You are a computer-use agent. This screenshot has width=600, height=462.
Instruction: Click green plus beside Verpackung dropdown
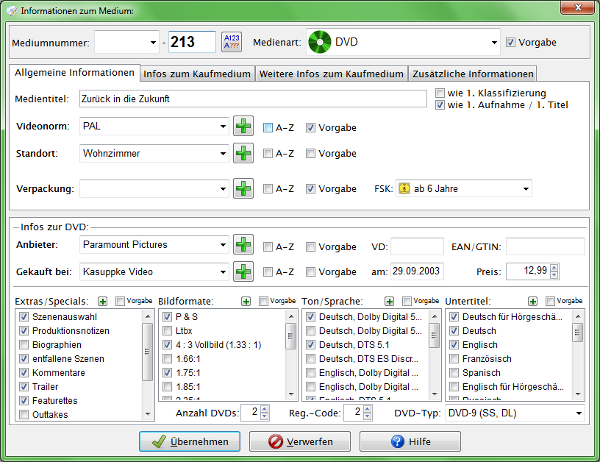pos(243,189)
